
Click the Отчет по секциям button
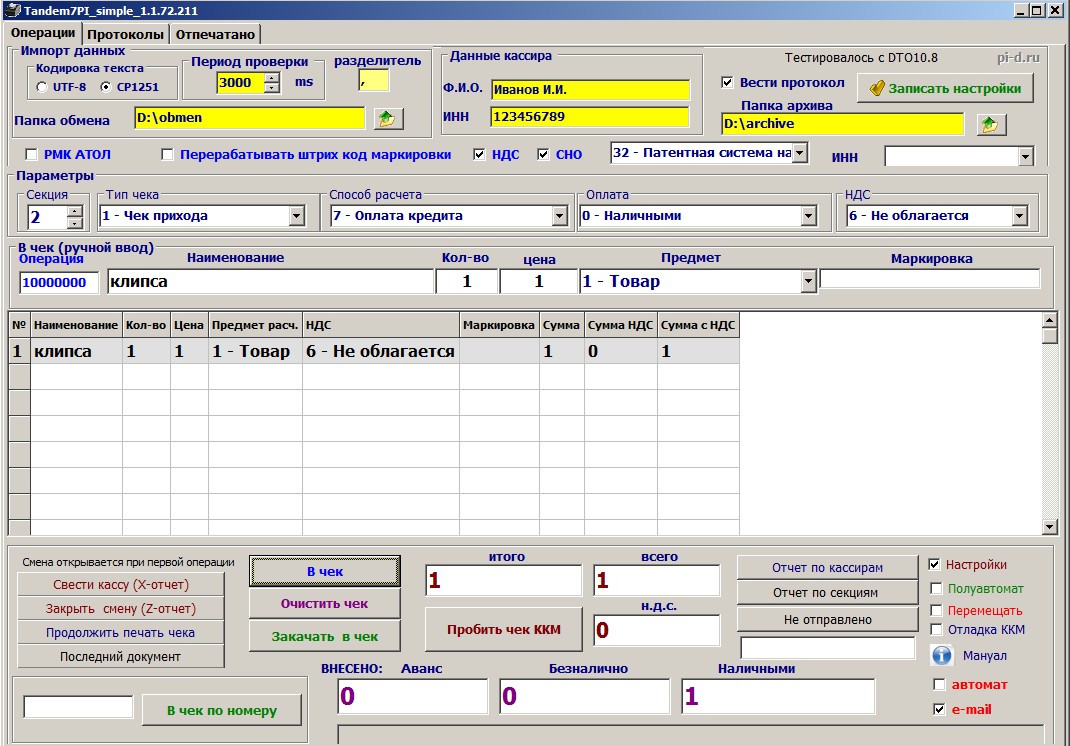827,592
